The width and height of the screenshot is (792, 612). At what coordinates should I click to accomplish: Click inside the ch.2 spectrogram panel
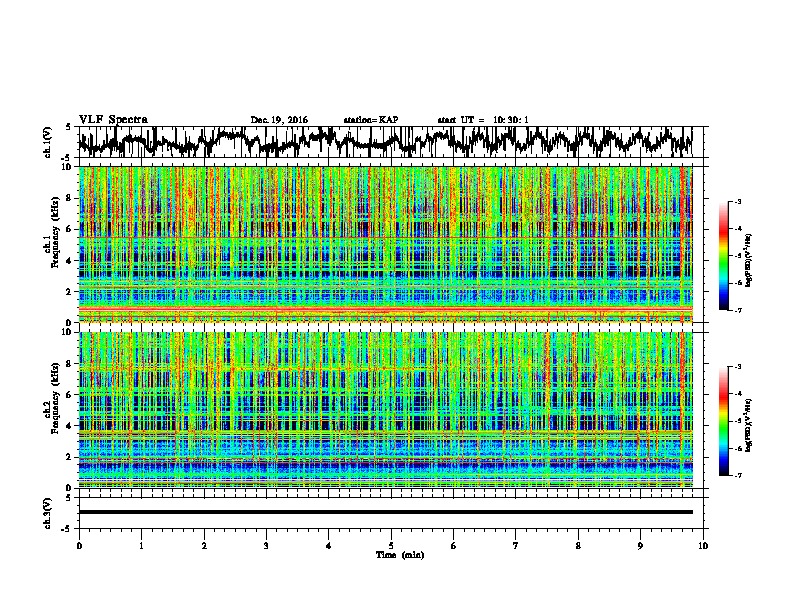tap(386, 410)
